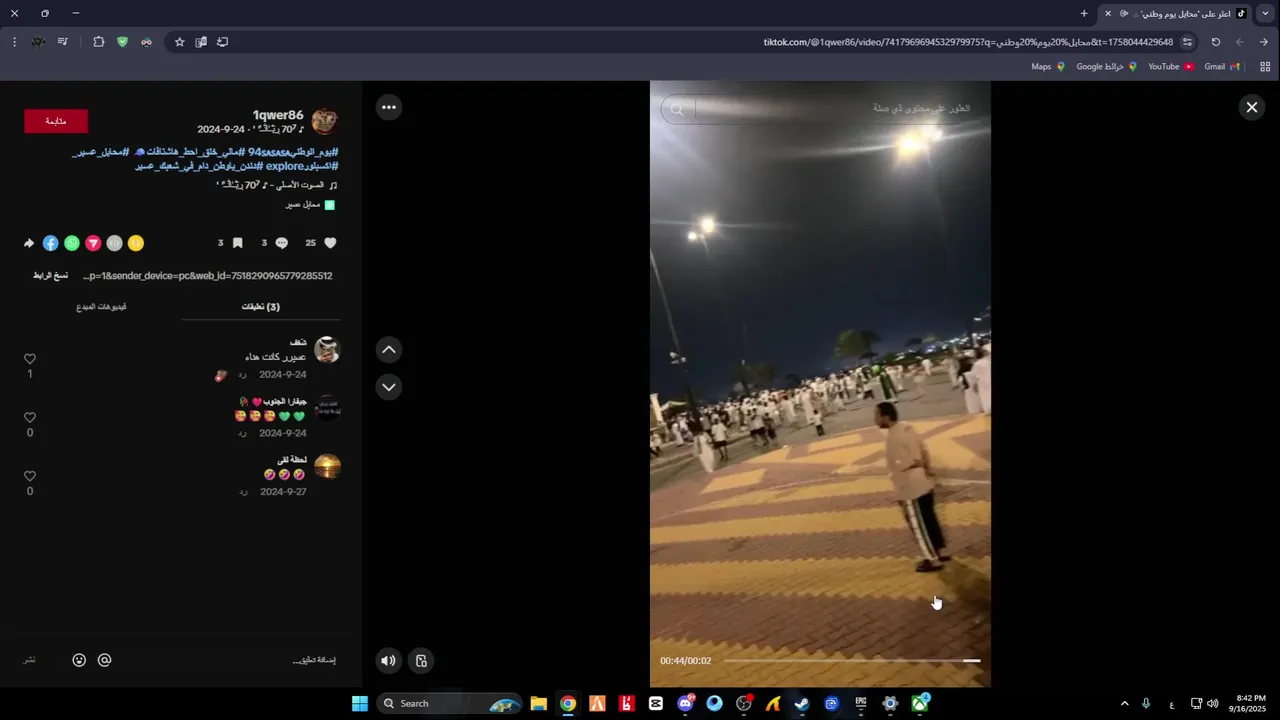The height and width of the screenshot is (720, 1280).
Task: Open the Gmail bookmark
Action: (x=1221, y=67)
